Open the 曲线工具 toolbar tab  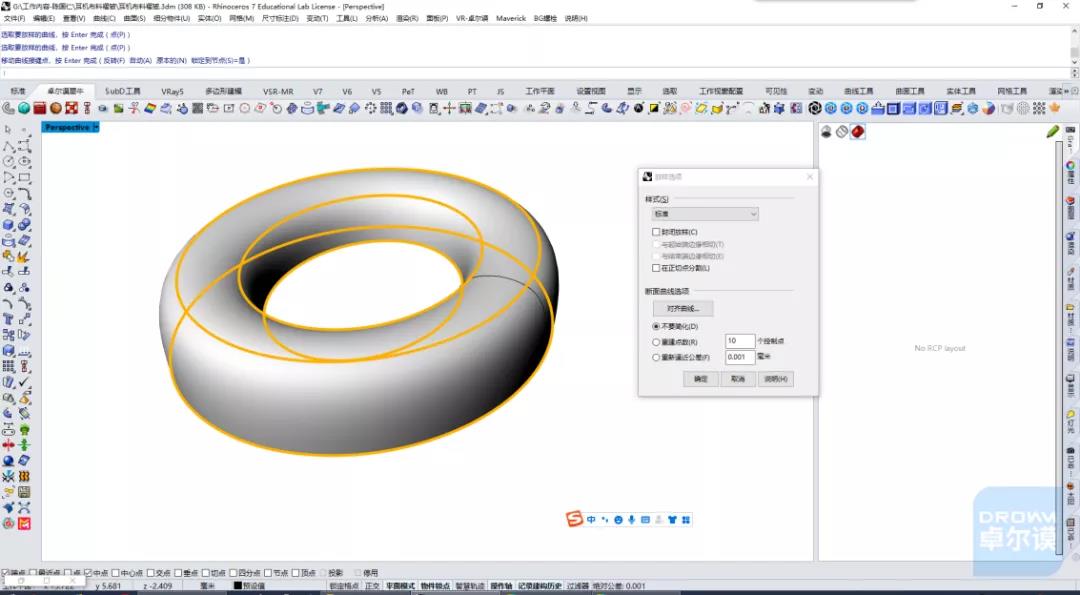pyautogui.click(x=858, y=91)
